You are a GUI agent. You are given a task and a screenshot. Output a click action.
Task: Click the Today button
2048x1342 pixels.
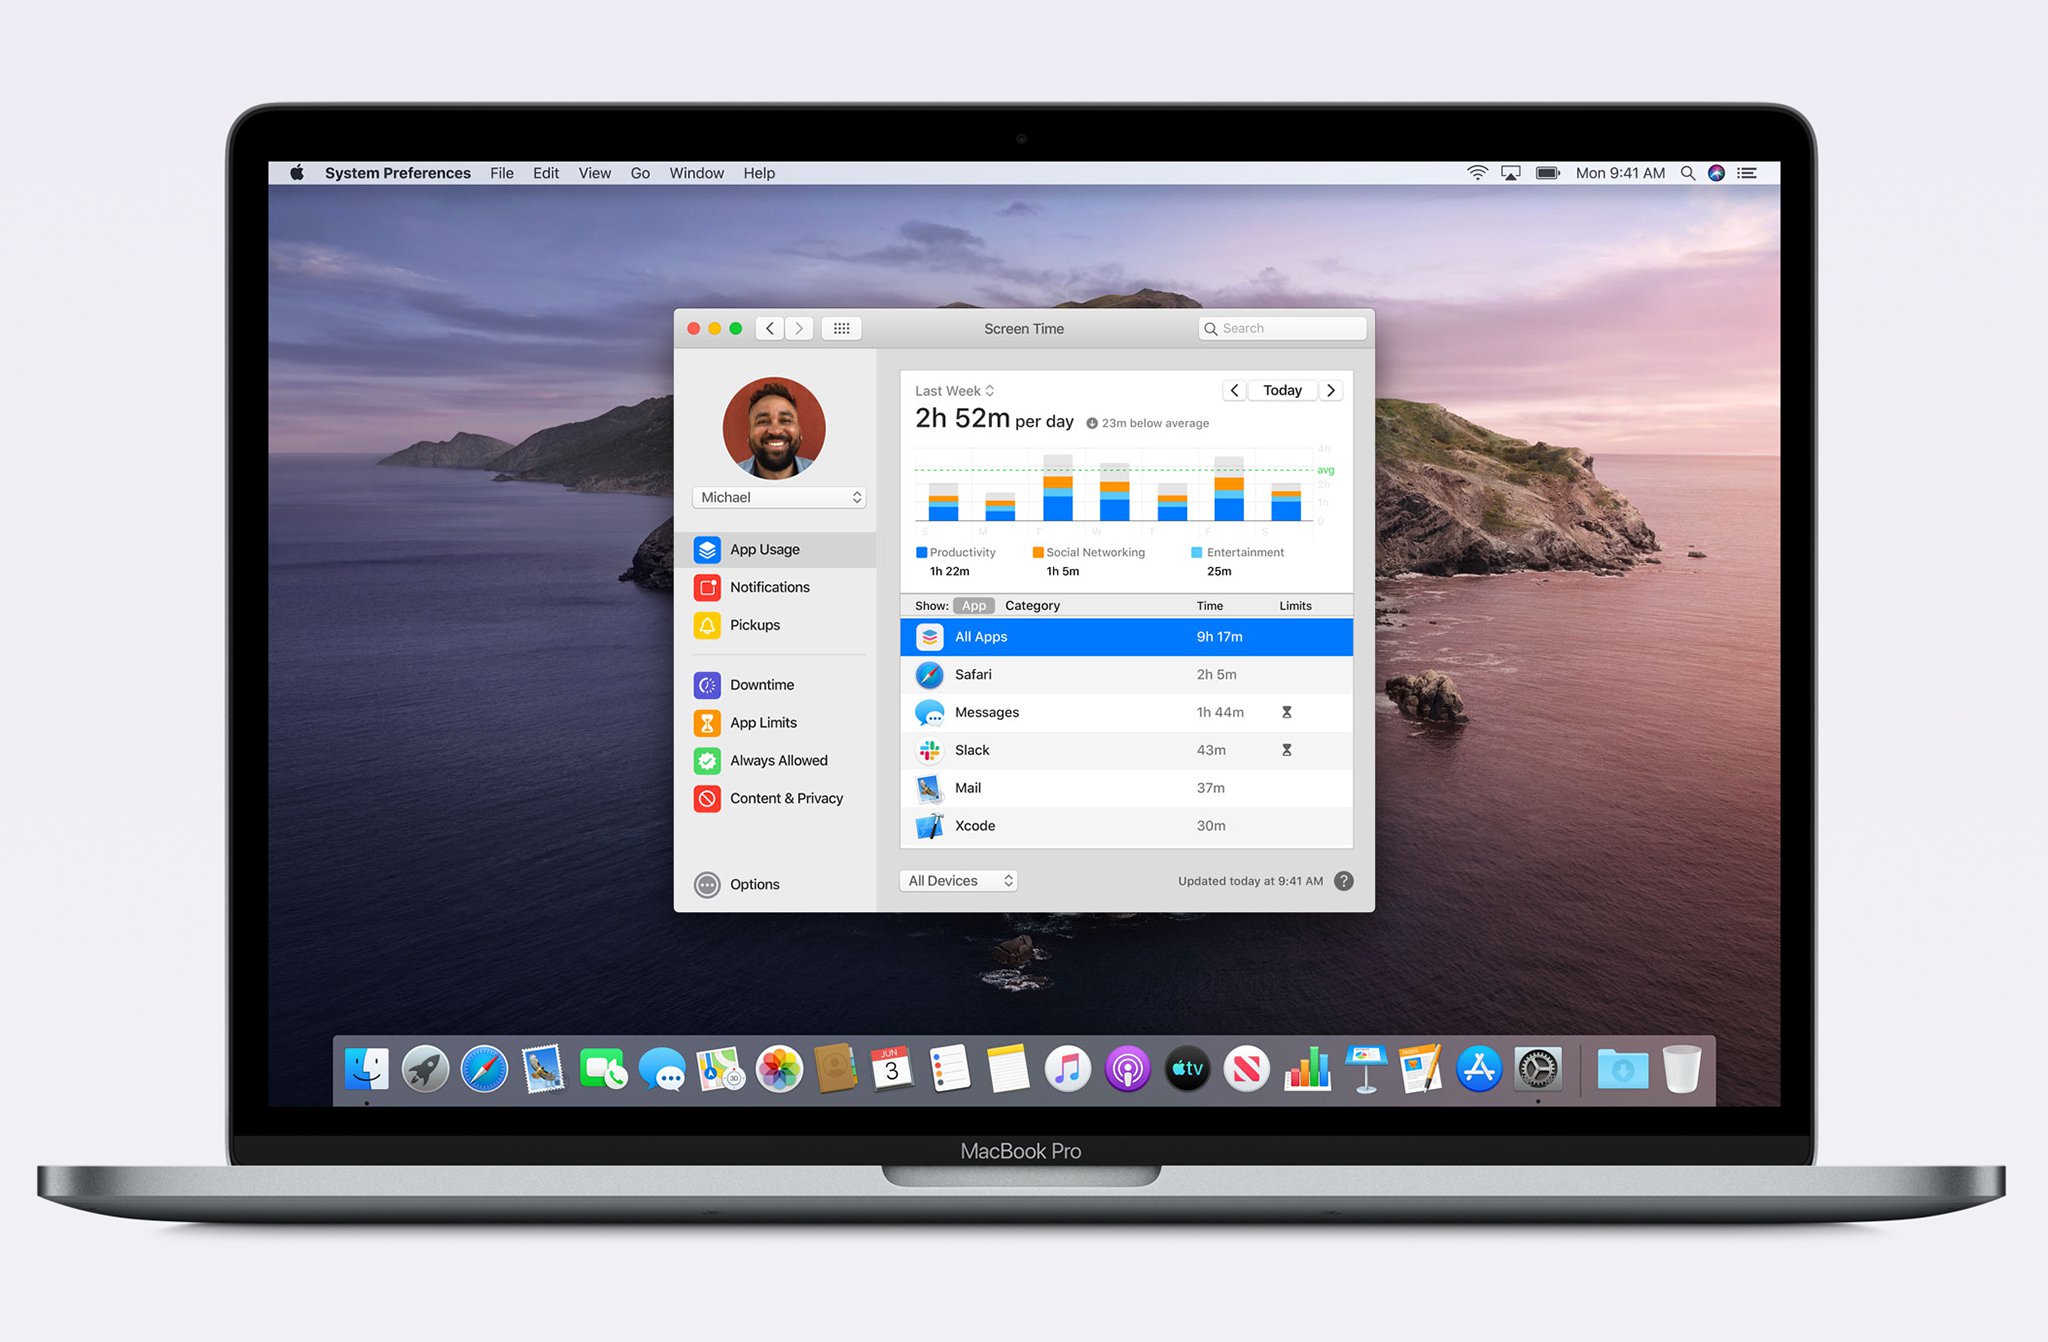click(1282, 390)
